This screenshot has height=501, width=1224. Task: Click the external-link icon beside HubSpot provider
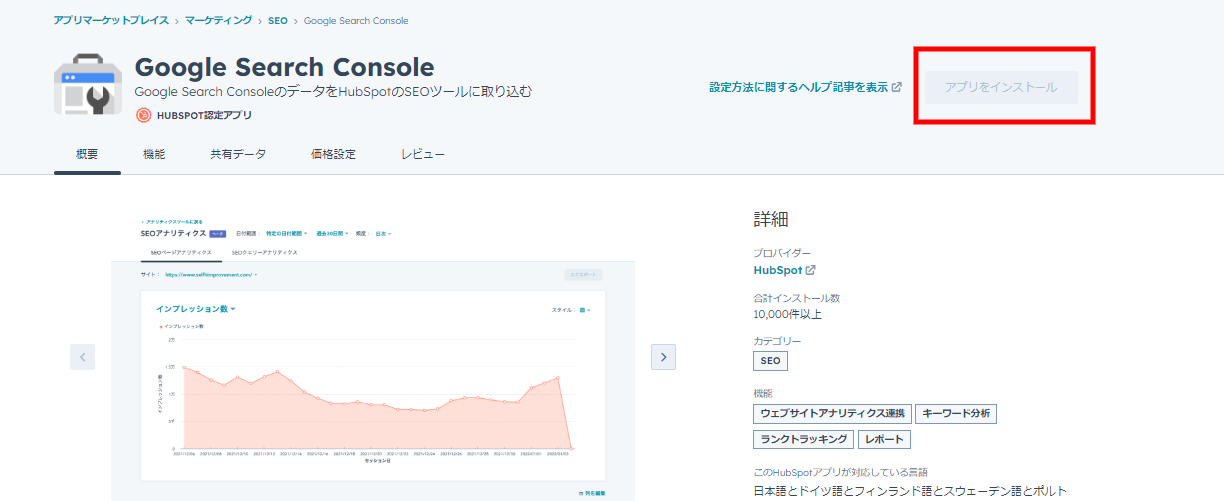[x=811, y=270]
